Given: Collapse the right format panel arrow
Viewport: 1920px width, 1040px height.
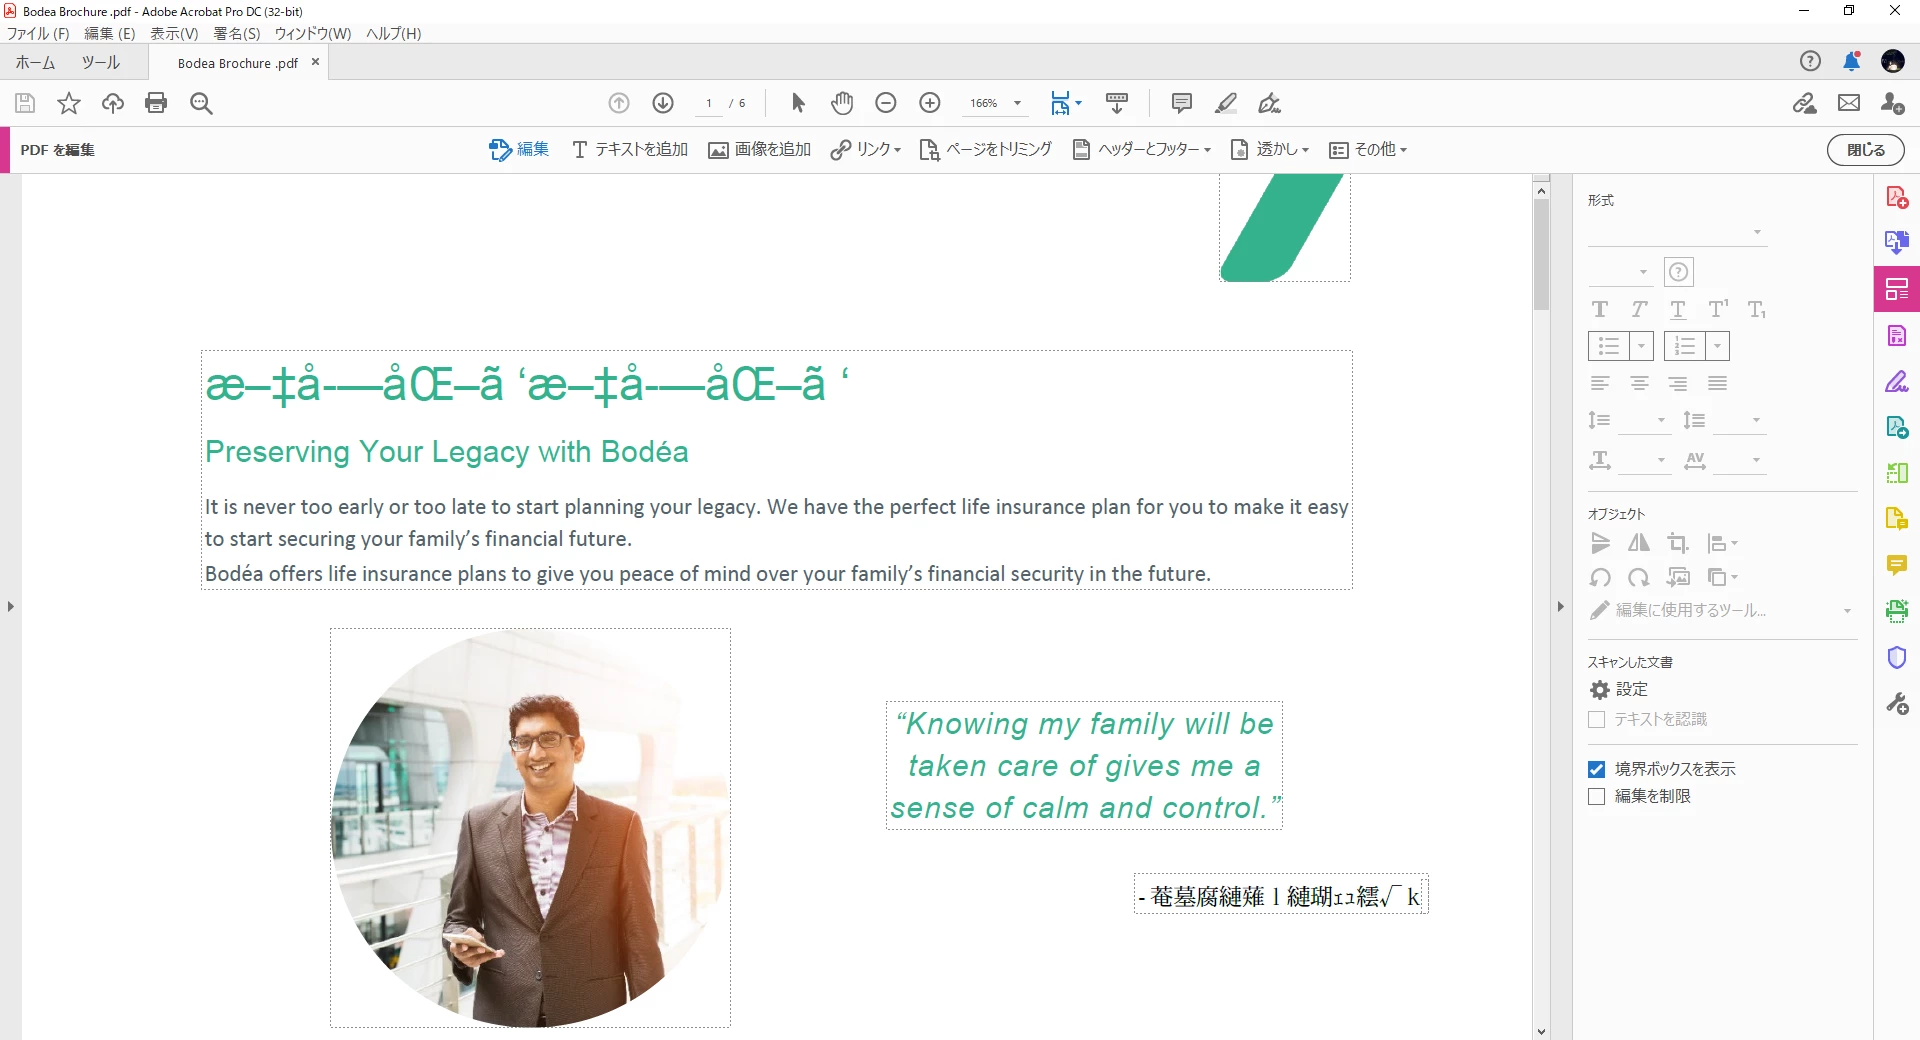Looking at the screenshot, I should (1560, 606).
